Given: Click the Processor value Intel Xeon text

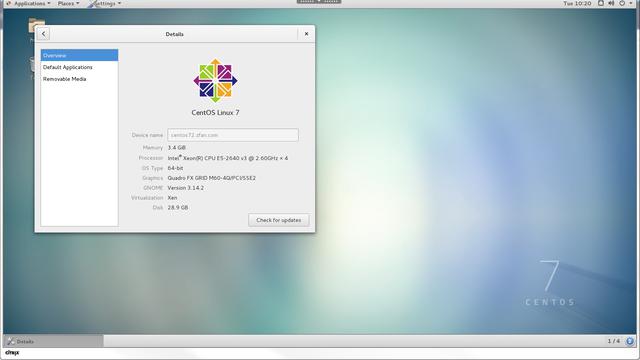Looking at the screenshot, I should click(x=228, y=158).
